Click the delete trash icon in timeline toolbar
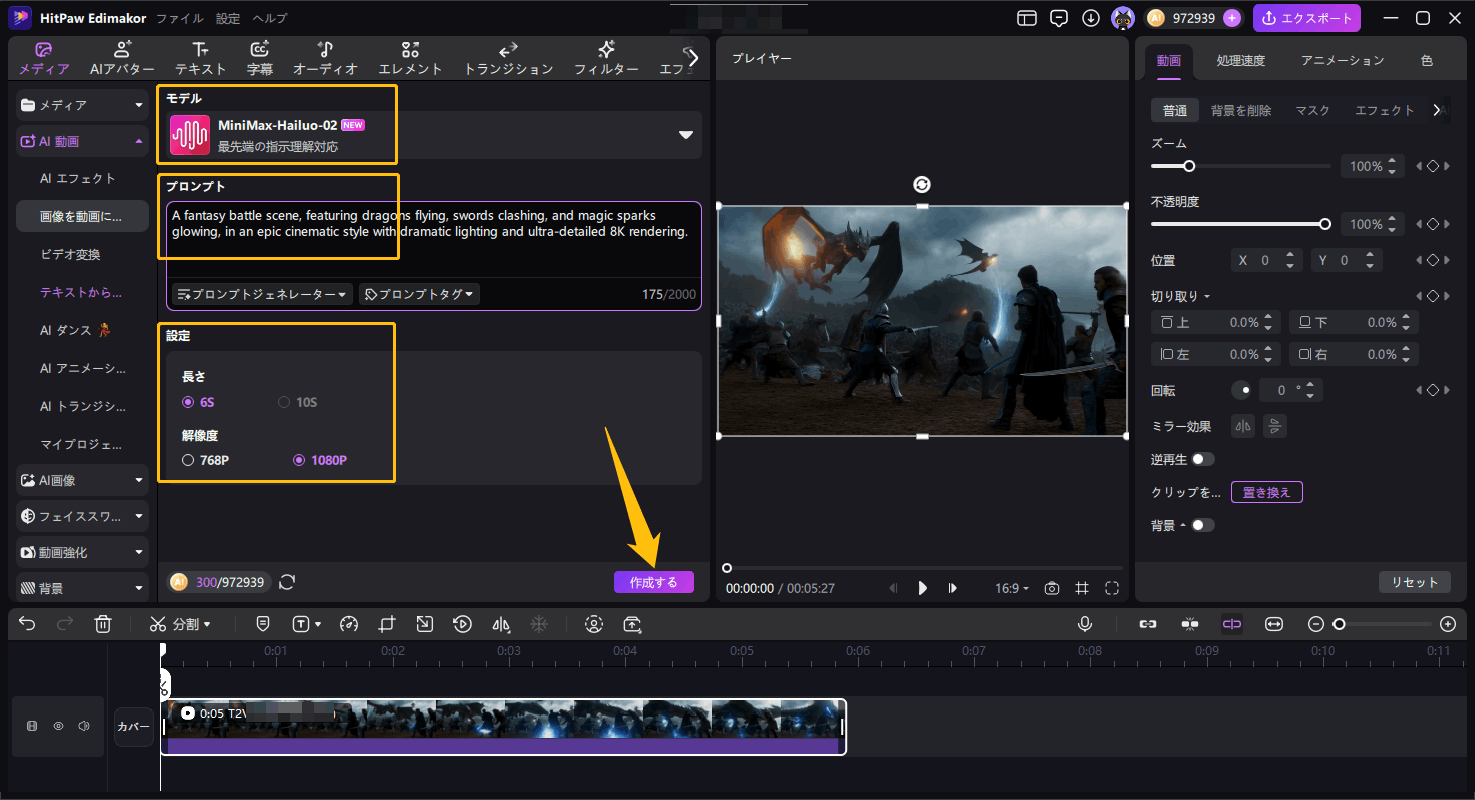The image size is (1475, 800). pos(102,624)
